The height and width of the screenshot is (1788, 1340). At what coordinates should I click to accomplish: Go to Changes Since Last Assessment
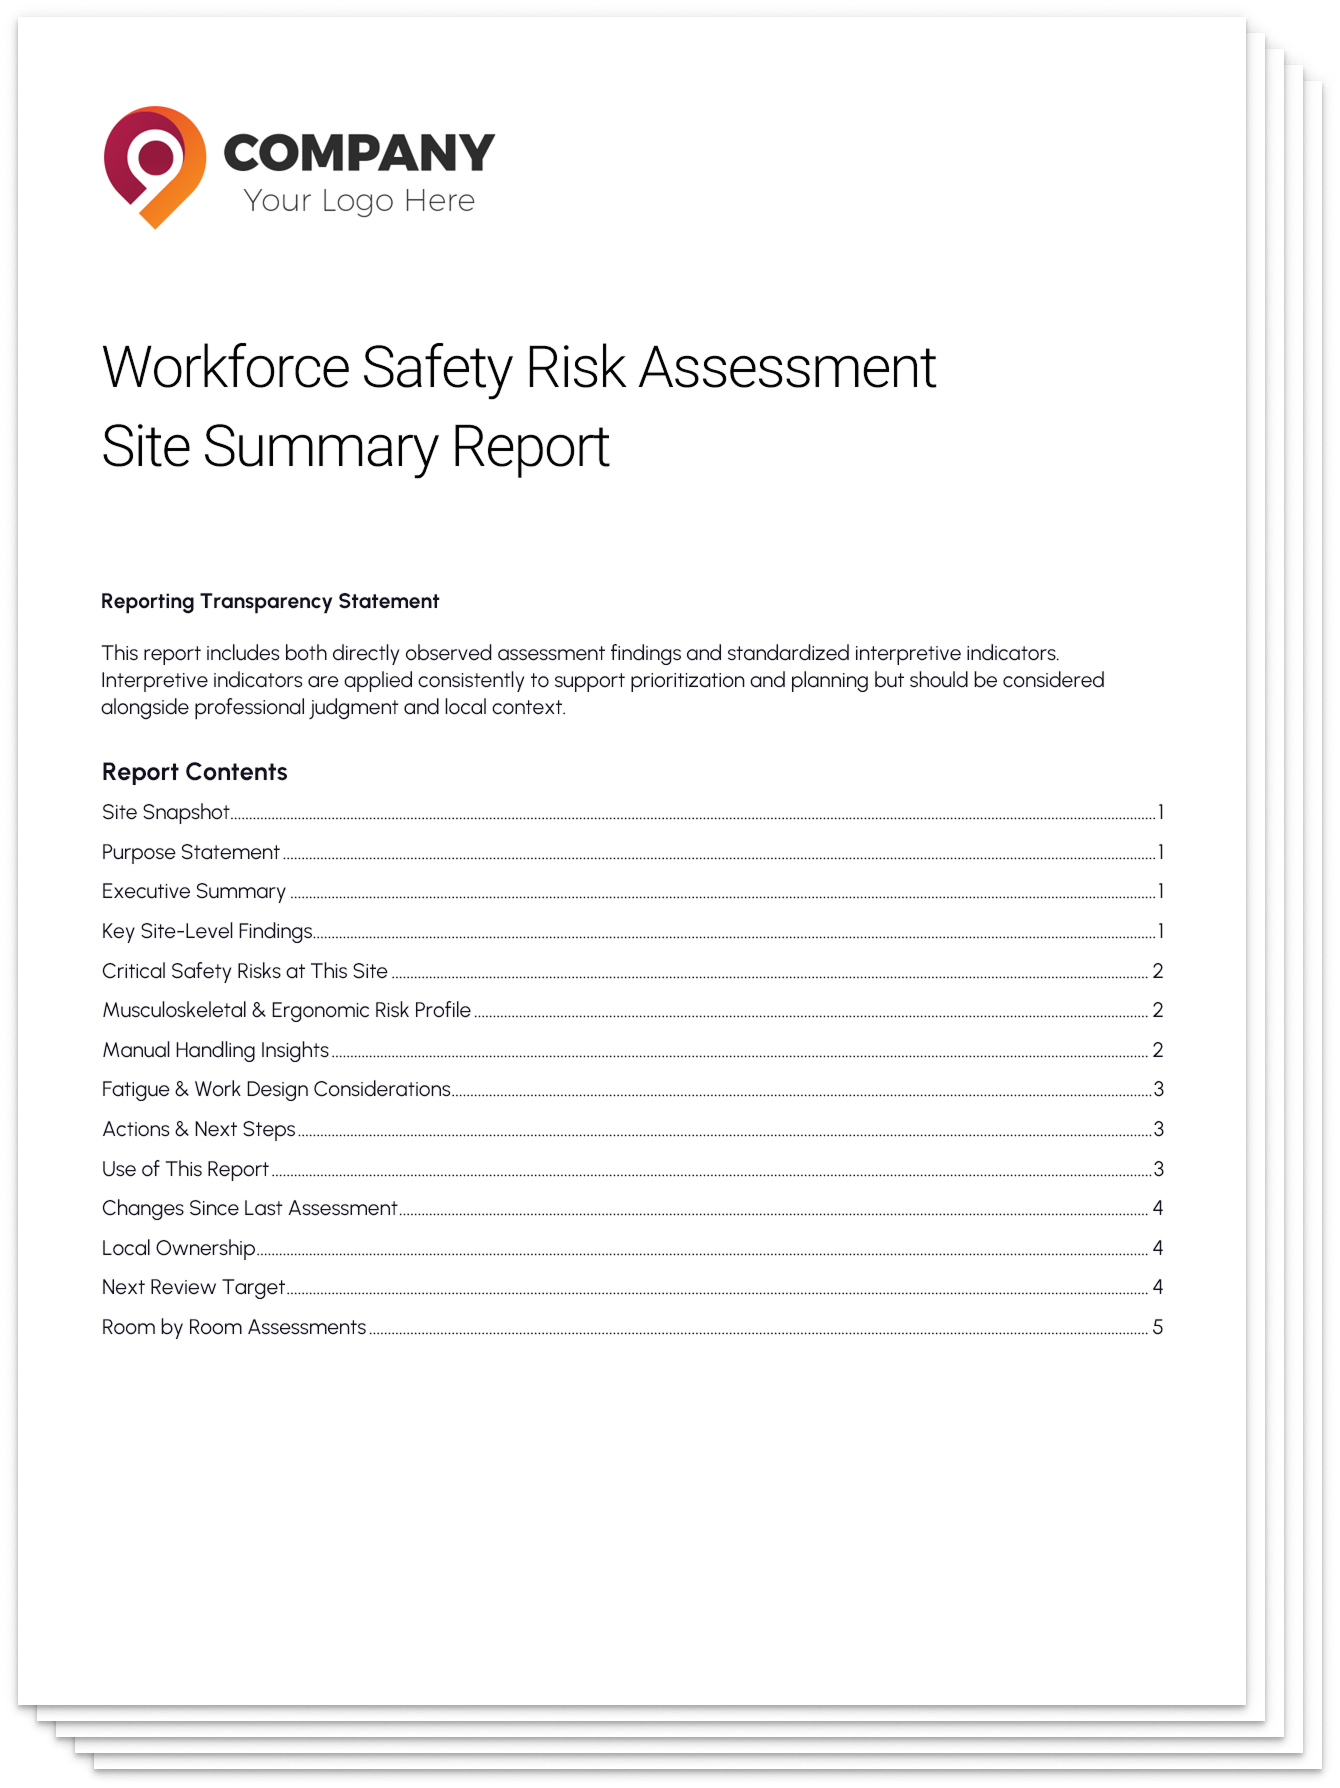coord(250,1208)
